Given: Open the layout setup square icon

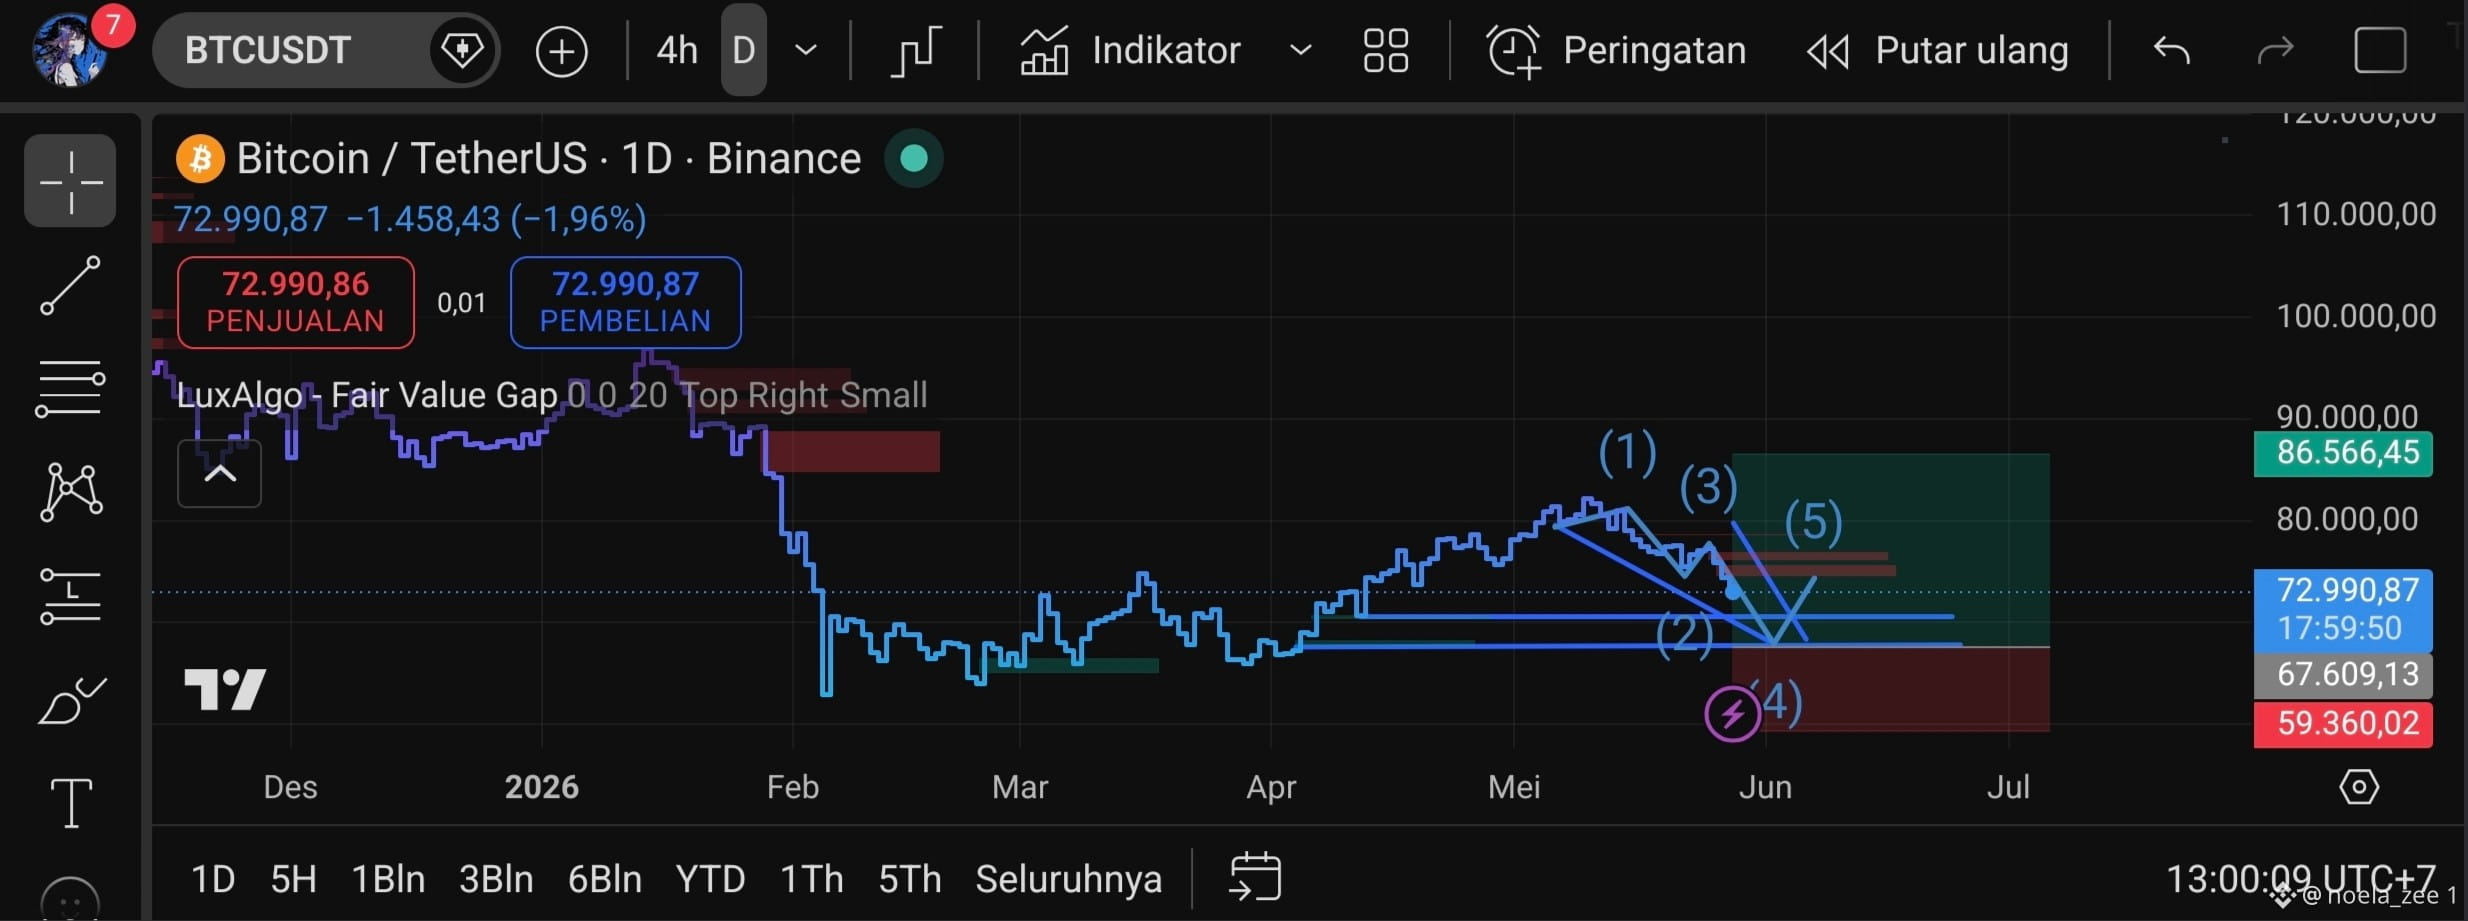Looking at the screenshot, I should point(2380,50).
